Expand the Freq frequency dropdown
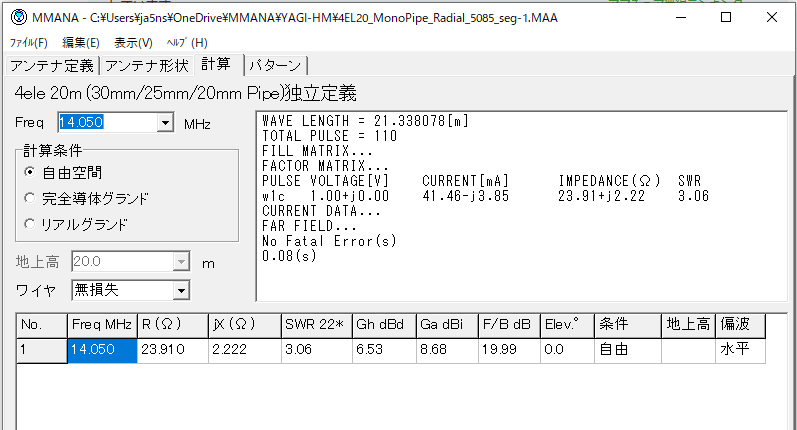This screenshot has height=430, width=797. click(x=165, y=122)
